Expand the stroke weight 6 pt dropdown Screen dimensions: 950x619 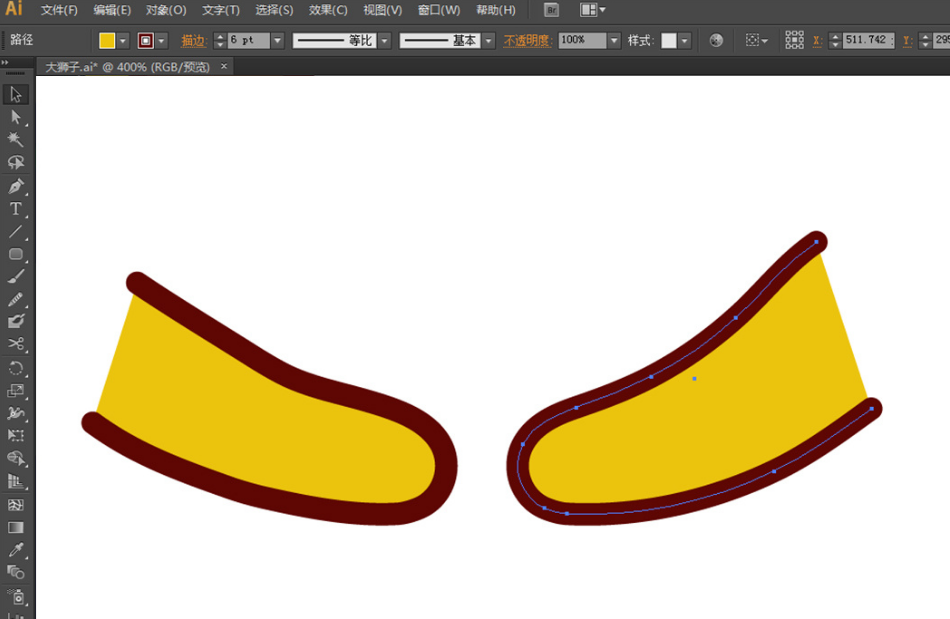pos(277,41)
